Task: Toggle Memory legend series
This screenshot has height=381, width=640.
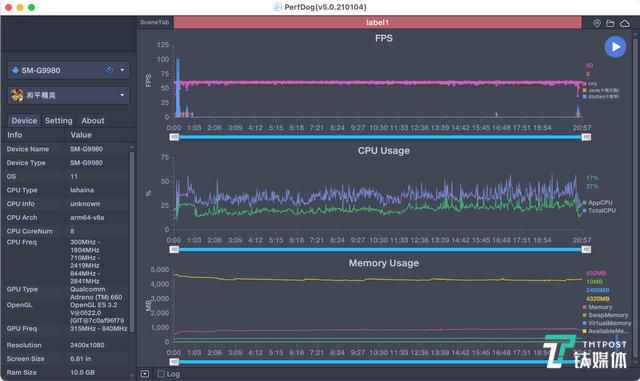Action: click(x=597, y=307)
